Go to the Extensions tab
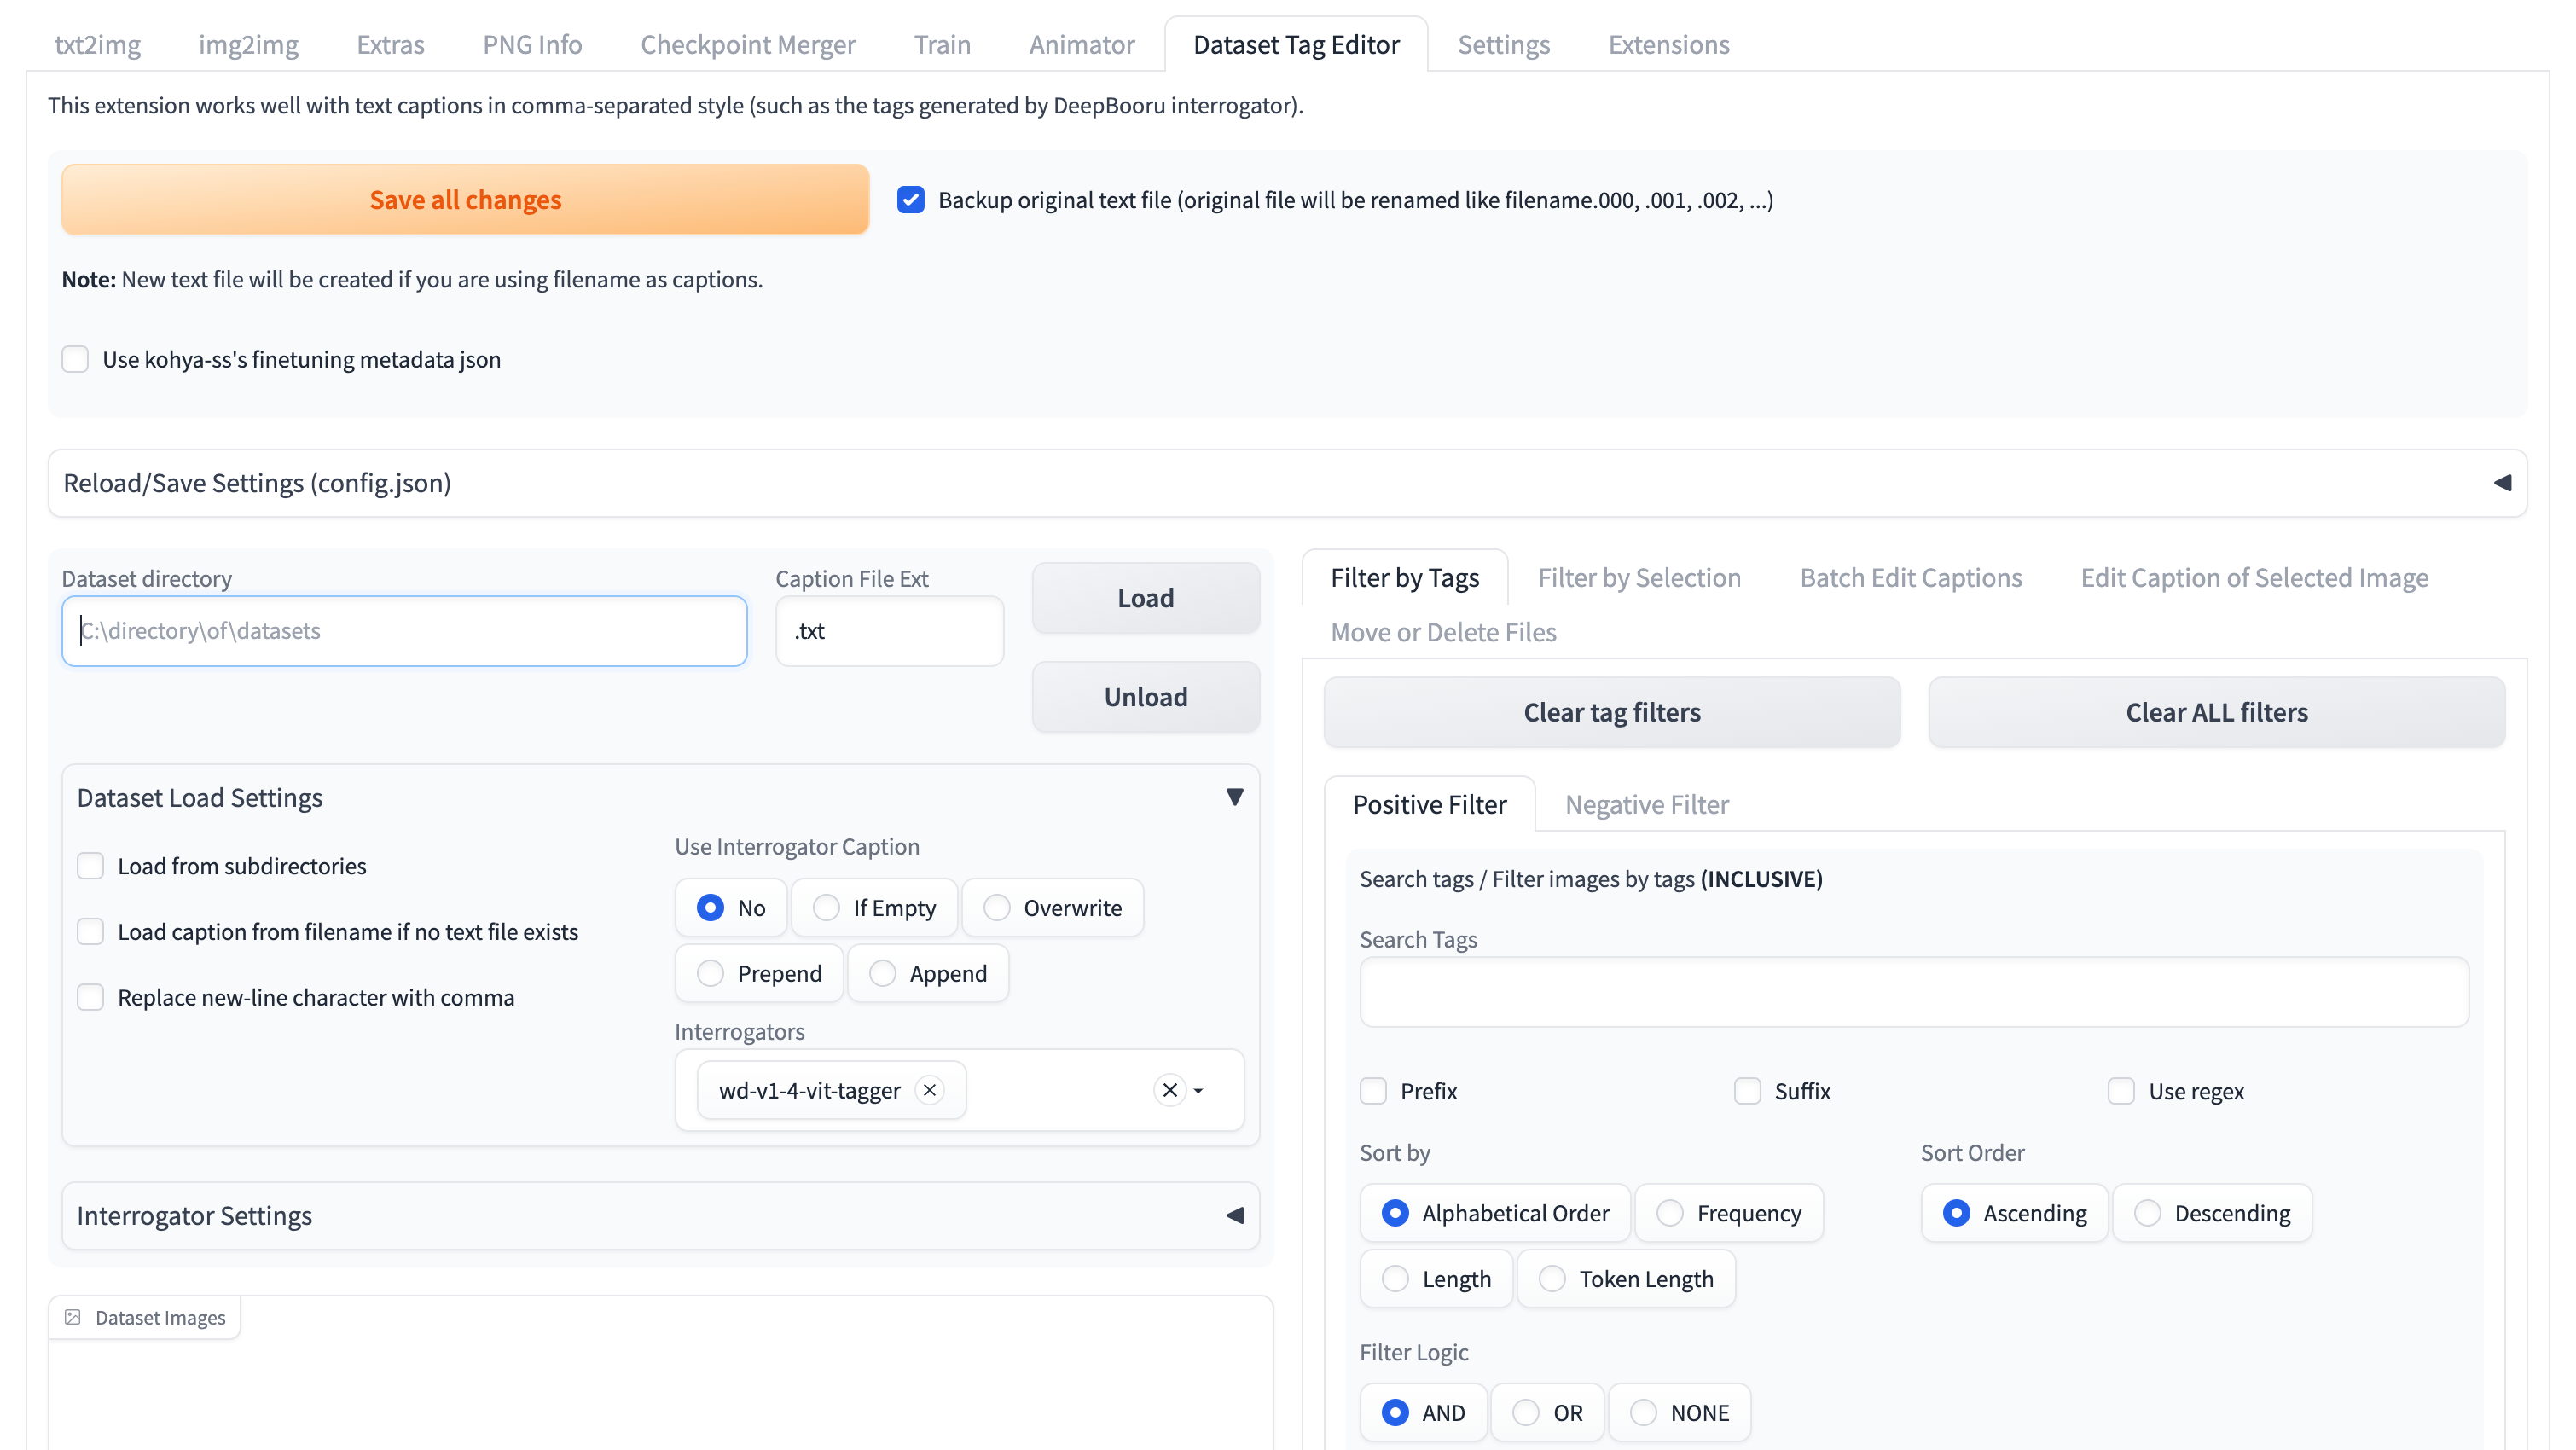 click(1668, 45)
